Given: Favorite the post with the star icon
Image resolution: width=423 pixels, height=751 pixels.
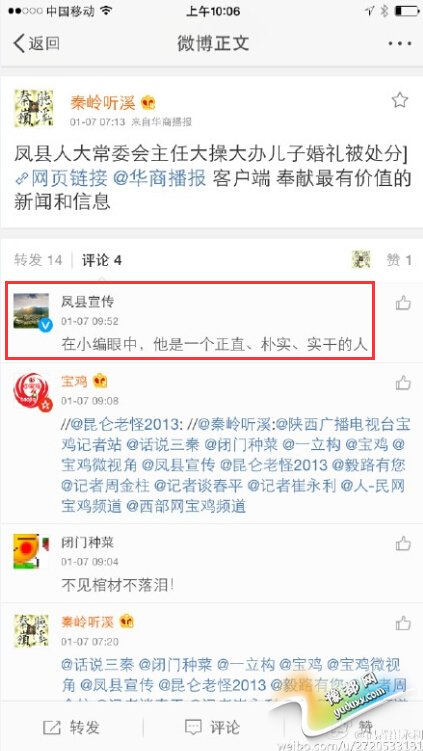Looking at the screenshot, I should [x=400, y=101].
